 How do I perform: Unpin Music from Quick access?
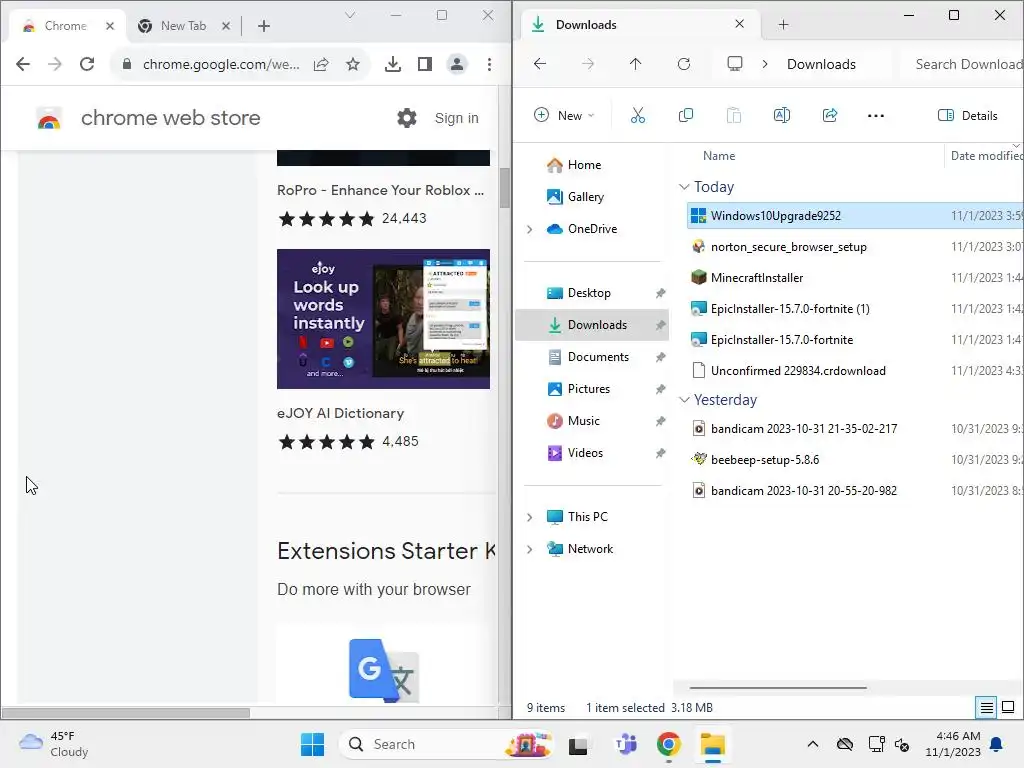coord(660,421)
